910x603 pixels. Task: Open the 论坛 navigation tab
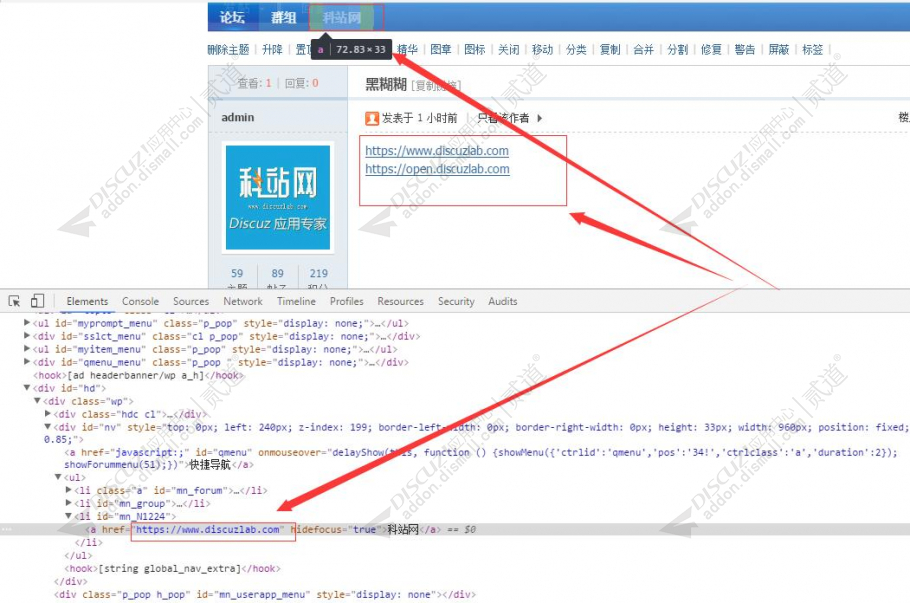tap(232, 17)
